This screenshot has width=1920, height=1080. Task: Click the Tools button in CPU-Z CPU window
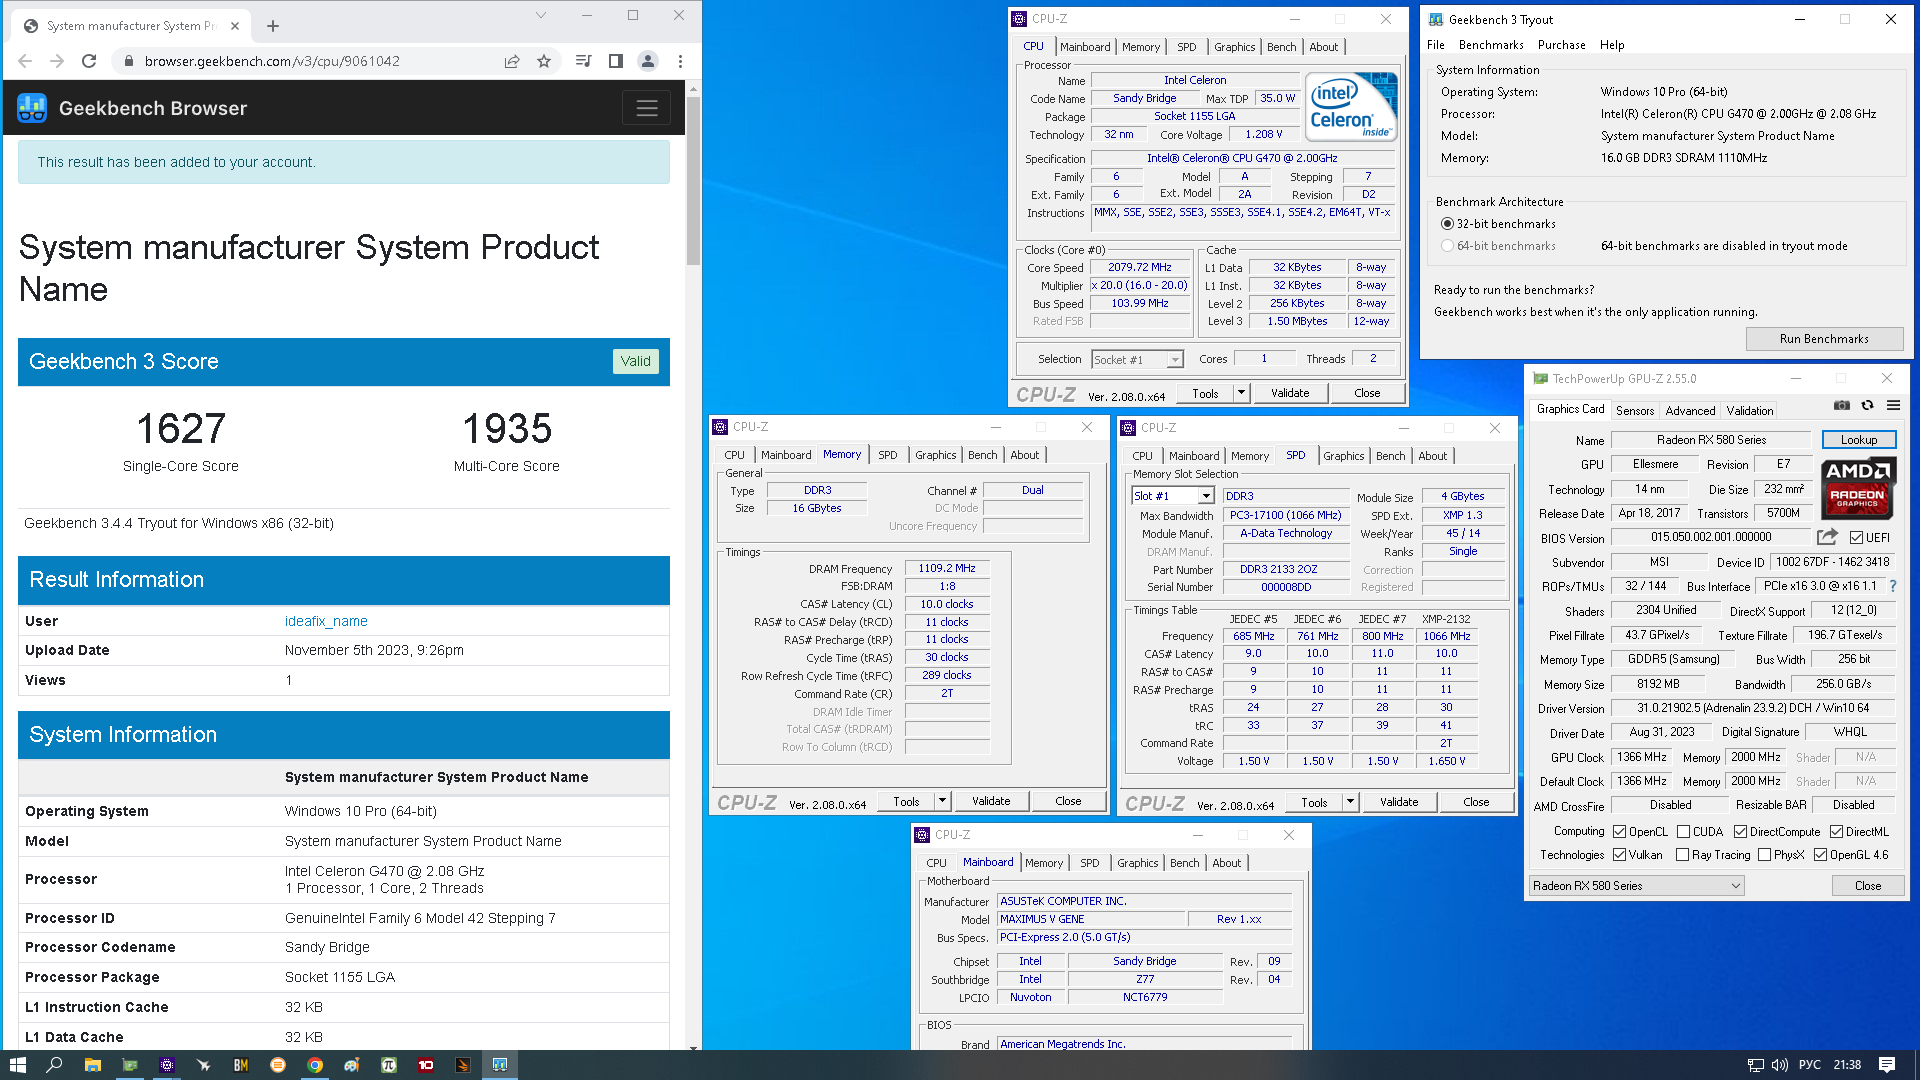(1205, 393)
